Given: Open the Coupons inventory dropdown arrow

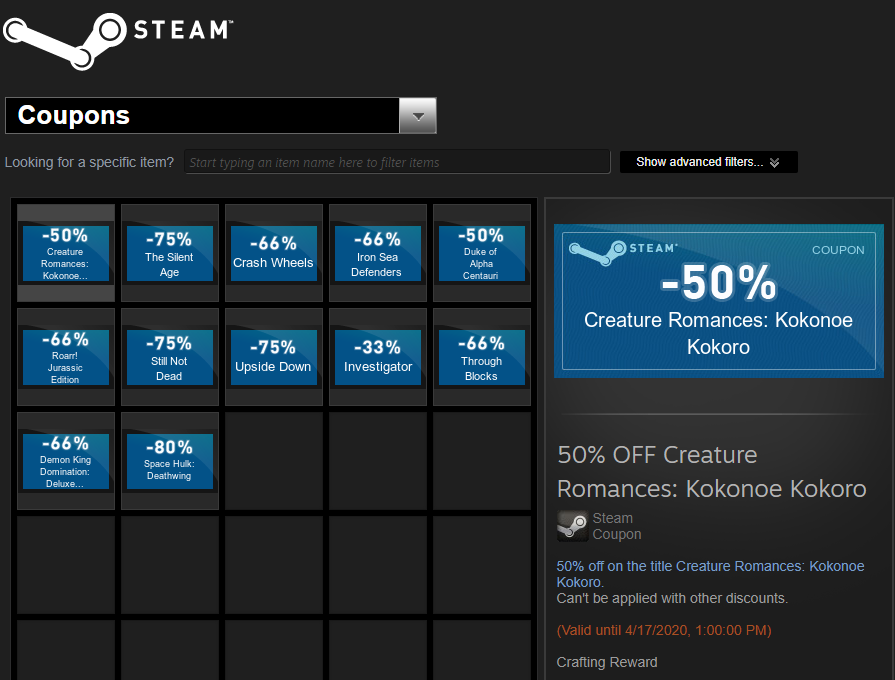Looking at the screenshot, I should tap(418, 116).
